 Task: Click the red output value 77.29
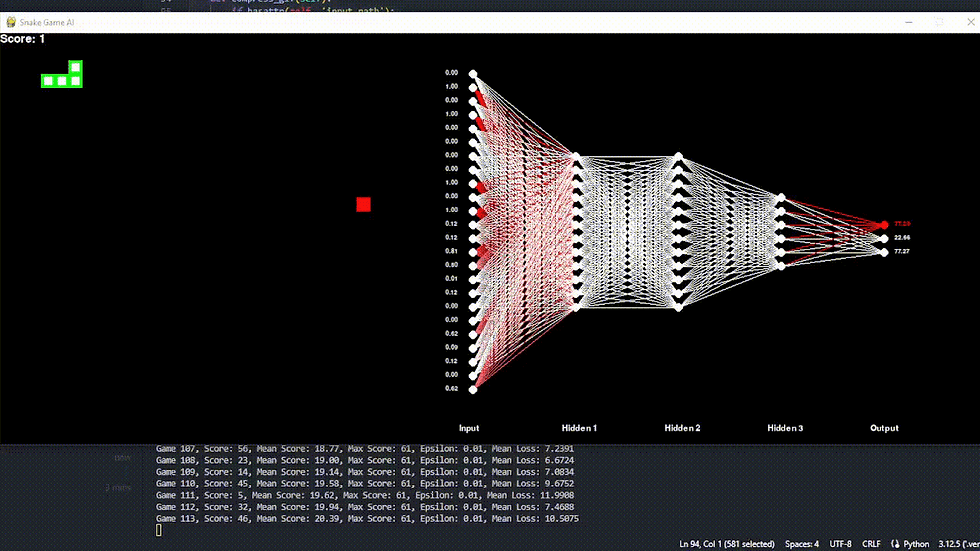point(902,224)
